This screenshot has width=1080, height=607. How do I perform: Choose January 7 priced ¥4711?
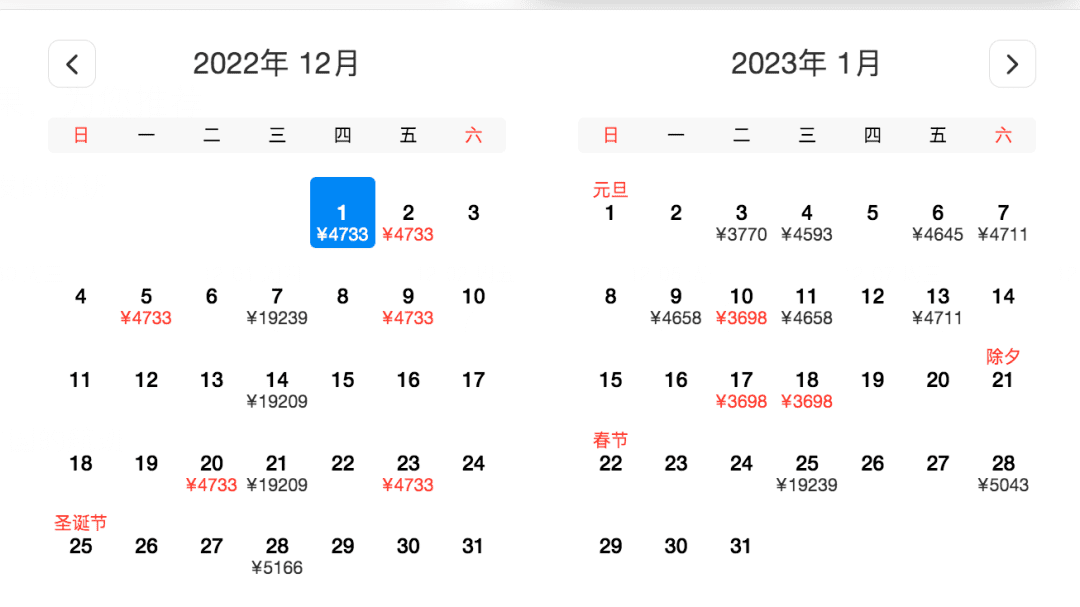(1003, 222)
